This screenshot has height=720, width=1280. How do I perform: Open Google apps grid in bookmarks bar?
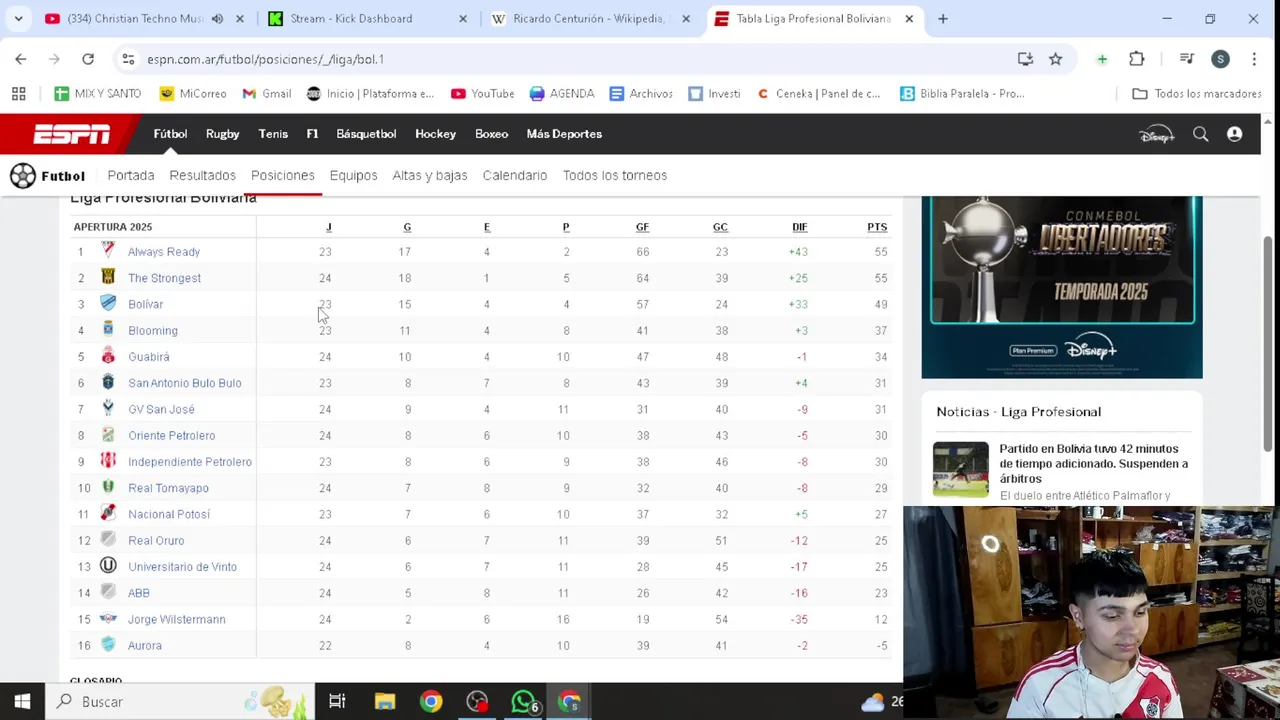(x=18, y=94)
